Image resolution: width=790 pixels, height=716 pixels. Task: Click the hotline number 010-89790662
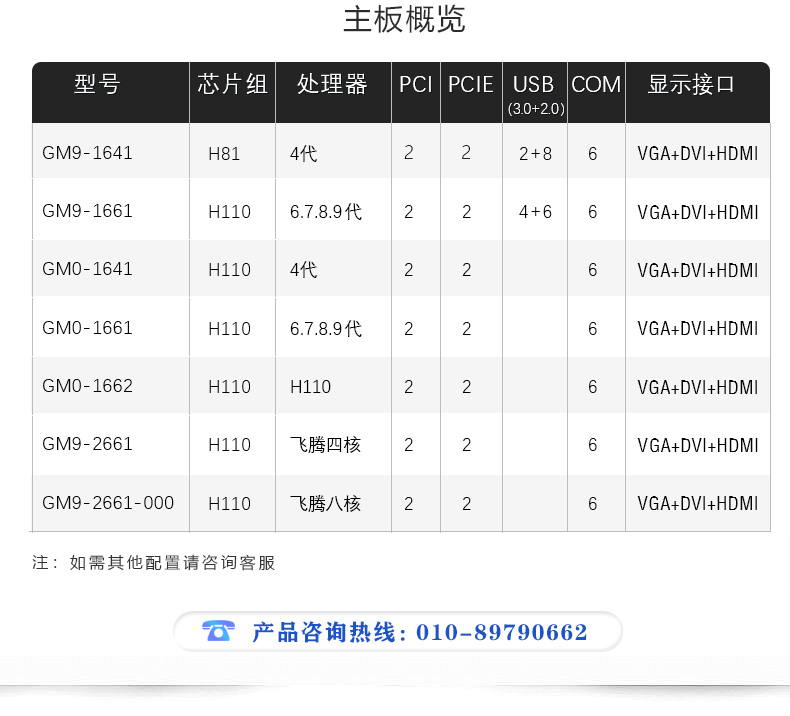502,632
